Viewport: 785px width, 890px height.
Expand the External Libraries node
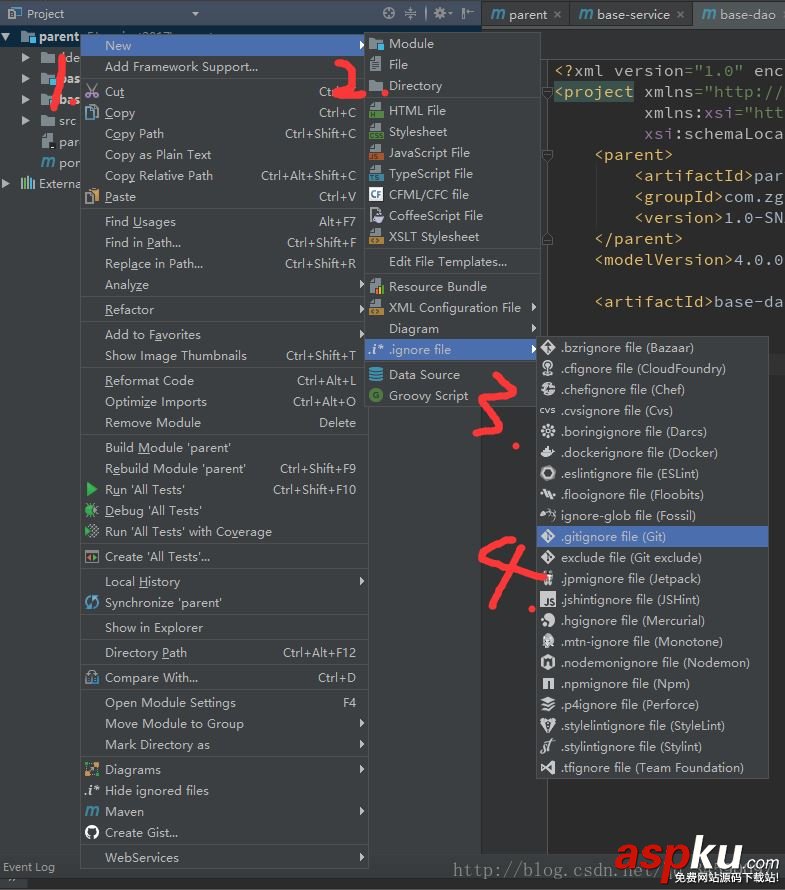(x=6, y=183)
